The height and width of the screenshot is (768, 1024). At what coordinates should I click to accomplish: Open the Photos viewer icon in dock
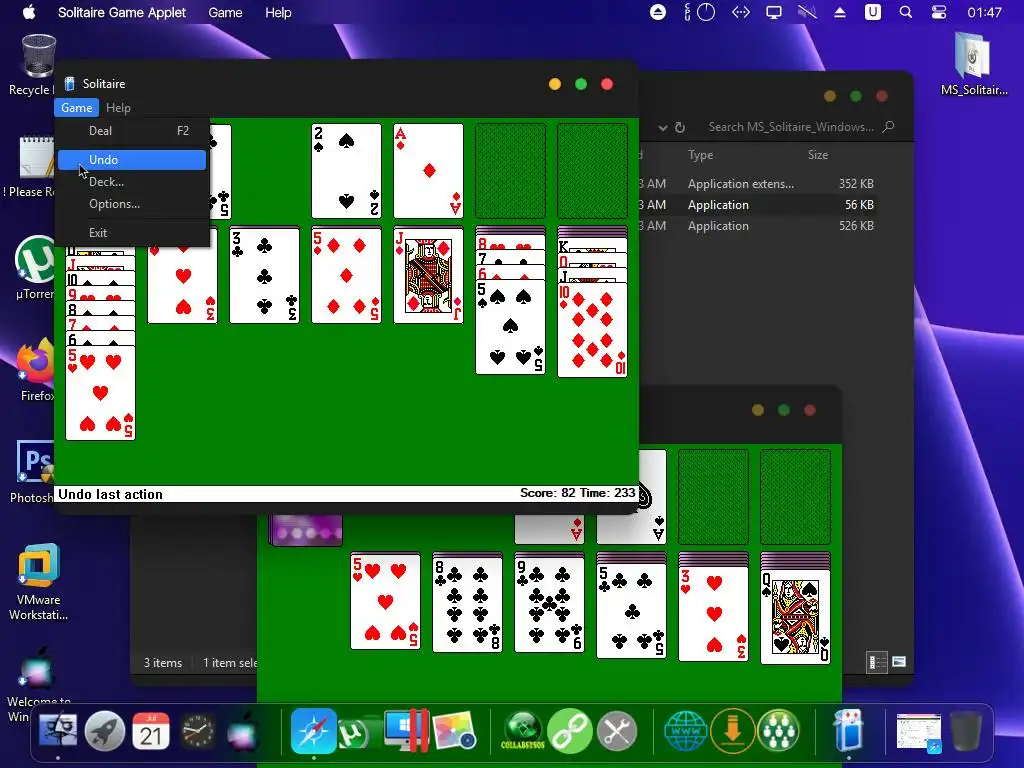(x=453, y=731)
